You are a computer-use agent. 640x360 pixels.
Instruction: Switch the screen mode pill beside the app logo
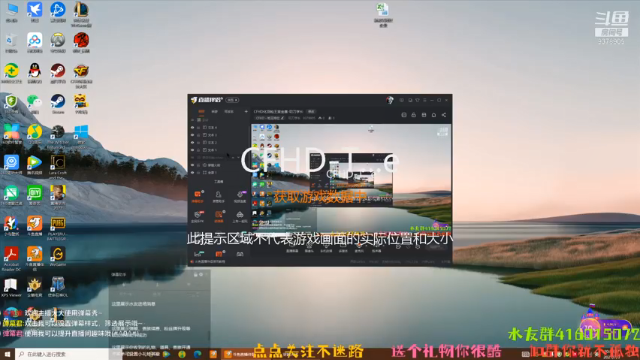233,100
